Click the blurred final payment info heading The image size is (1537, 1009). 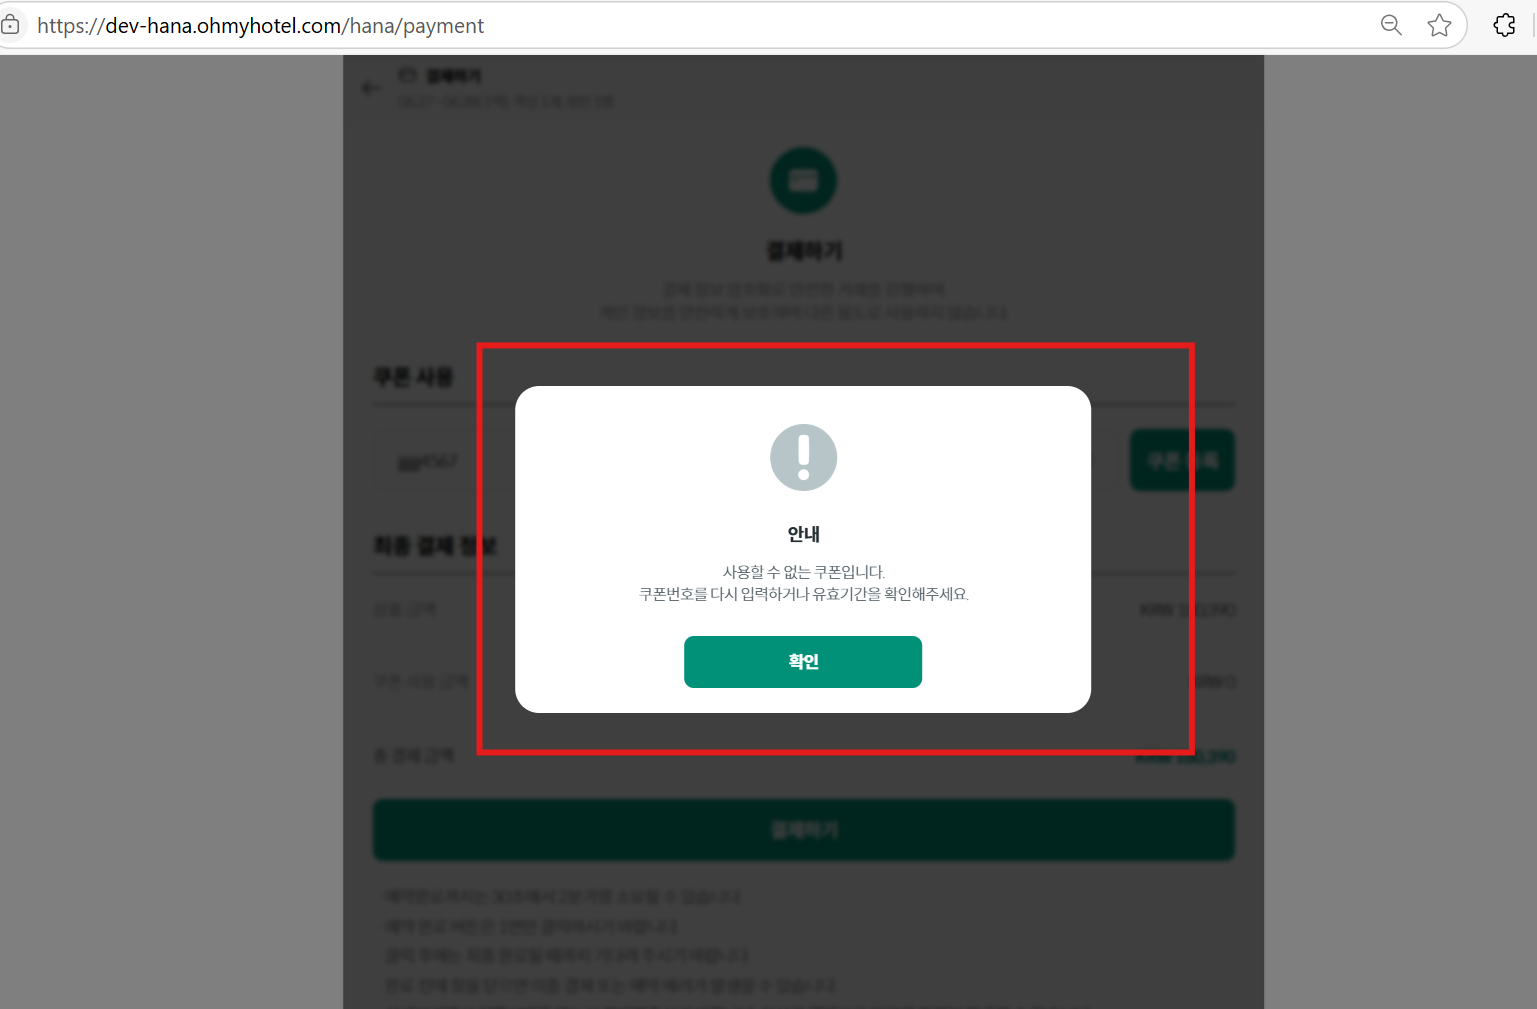click(x=434, y=545)
